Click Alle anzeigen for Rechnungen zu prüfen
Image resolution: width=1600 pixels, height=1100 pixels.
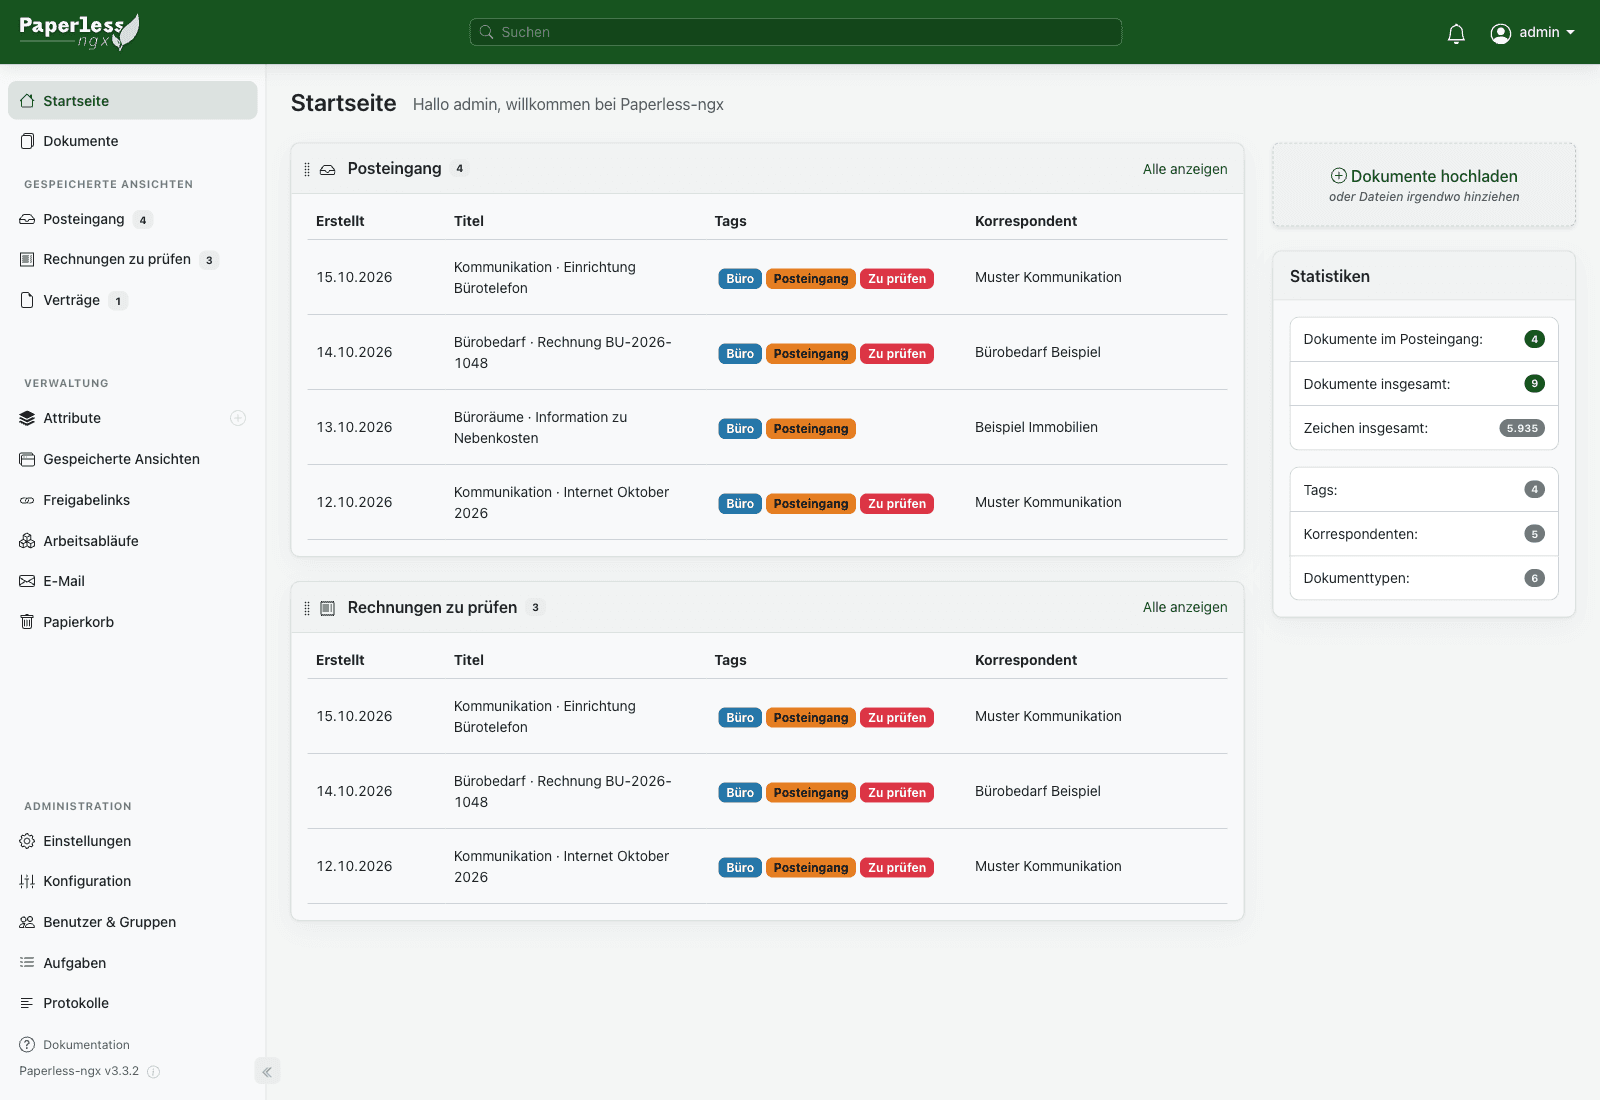tap(1185, 607)
